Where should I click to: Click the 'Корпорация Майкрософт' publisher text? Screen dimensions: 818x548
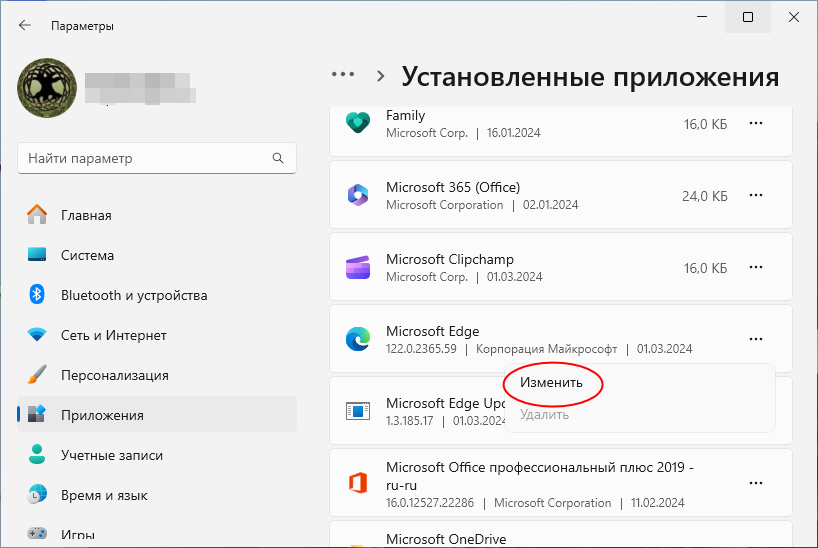pos(546,349)
